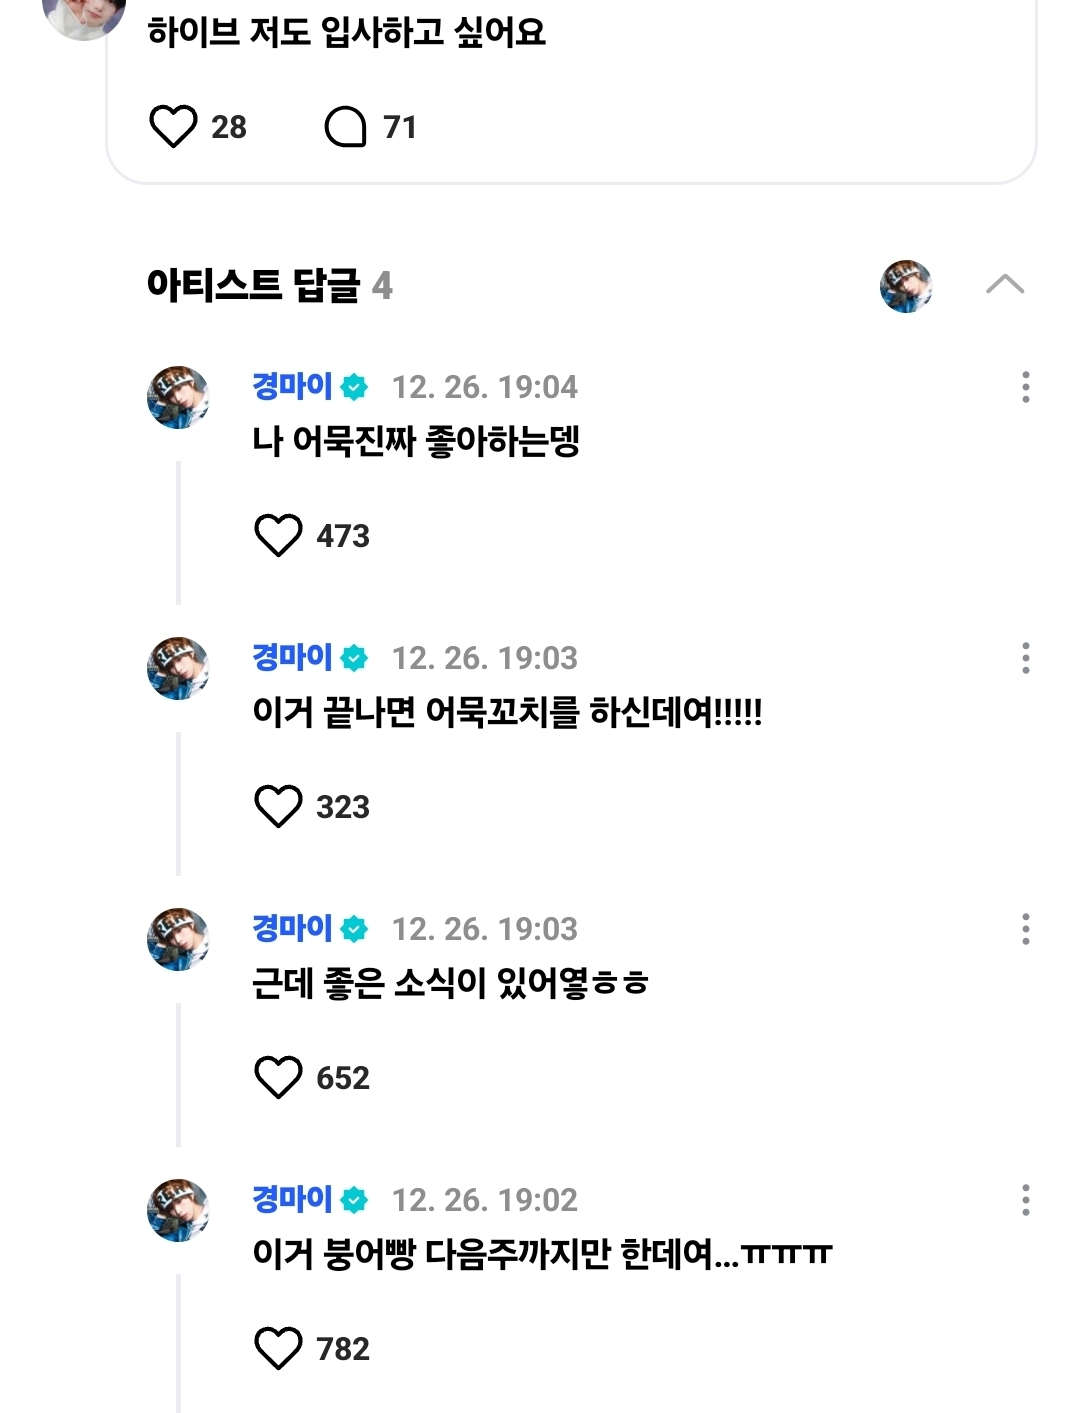This screenshot has width=1080, height=1413.
Task: Heart the reply with 652 likes
Action: [278, 1077]
